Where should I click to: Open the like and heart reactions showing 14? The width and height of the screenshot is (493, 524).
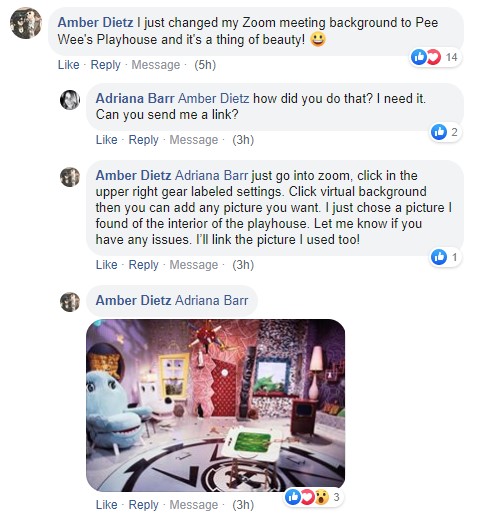435,57
